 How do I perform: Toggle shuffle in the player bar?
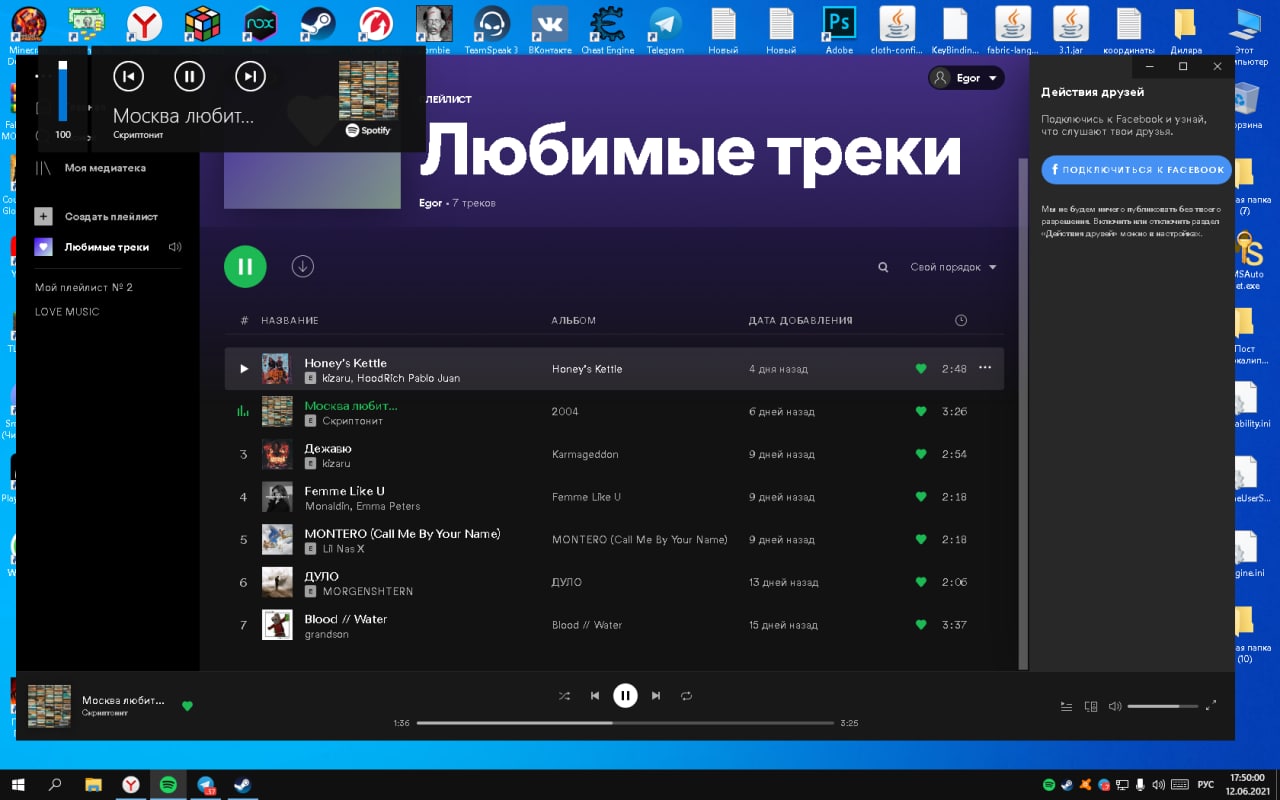click(564, 696)
